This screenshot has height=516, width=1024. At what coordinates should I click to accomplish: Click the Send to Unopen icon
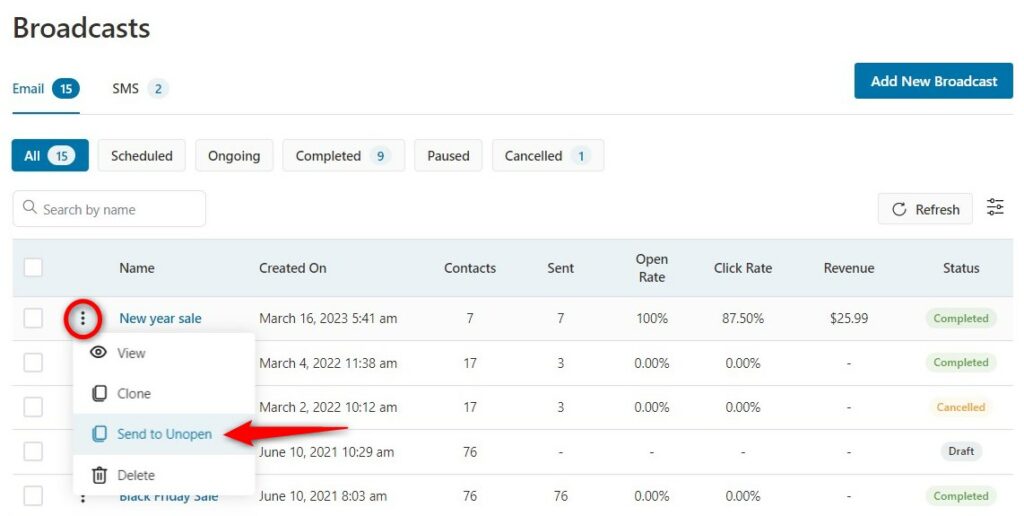tap(99, 434)
